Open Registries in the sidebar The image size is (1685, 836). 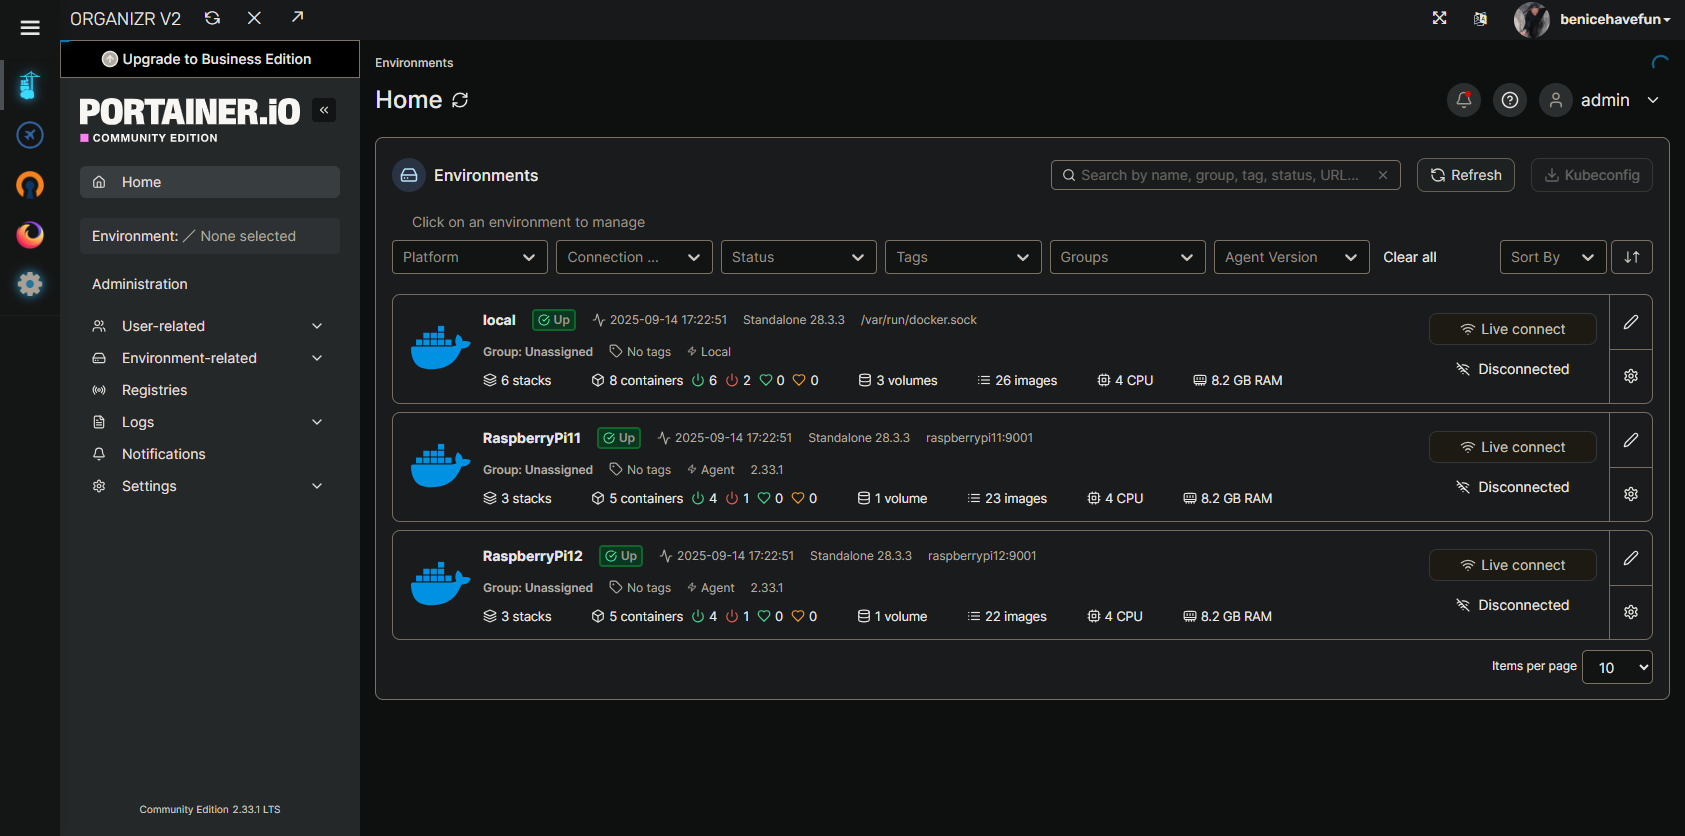click(154, 390)
